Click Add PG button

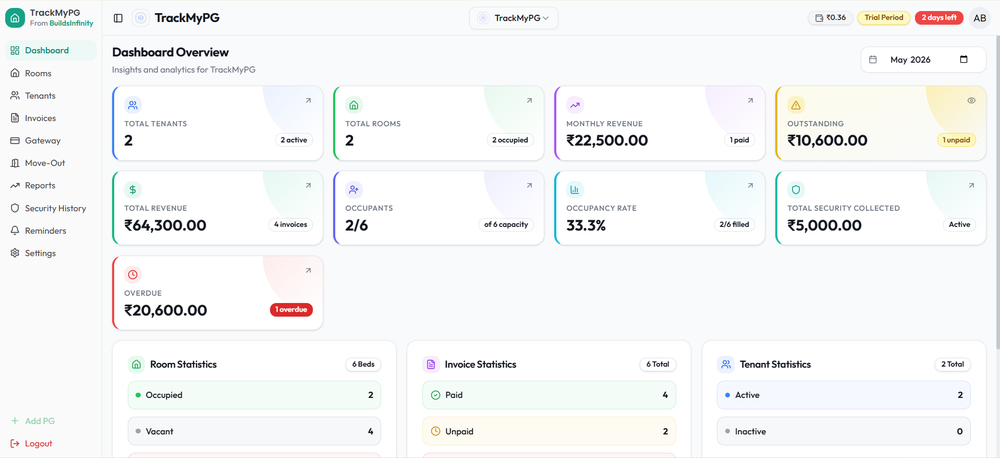coord(50,421)
